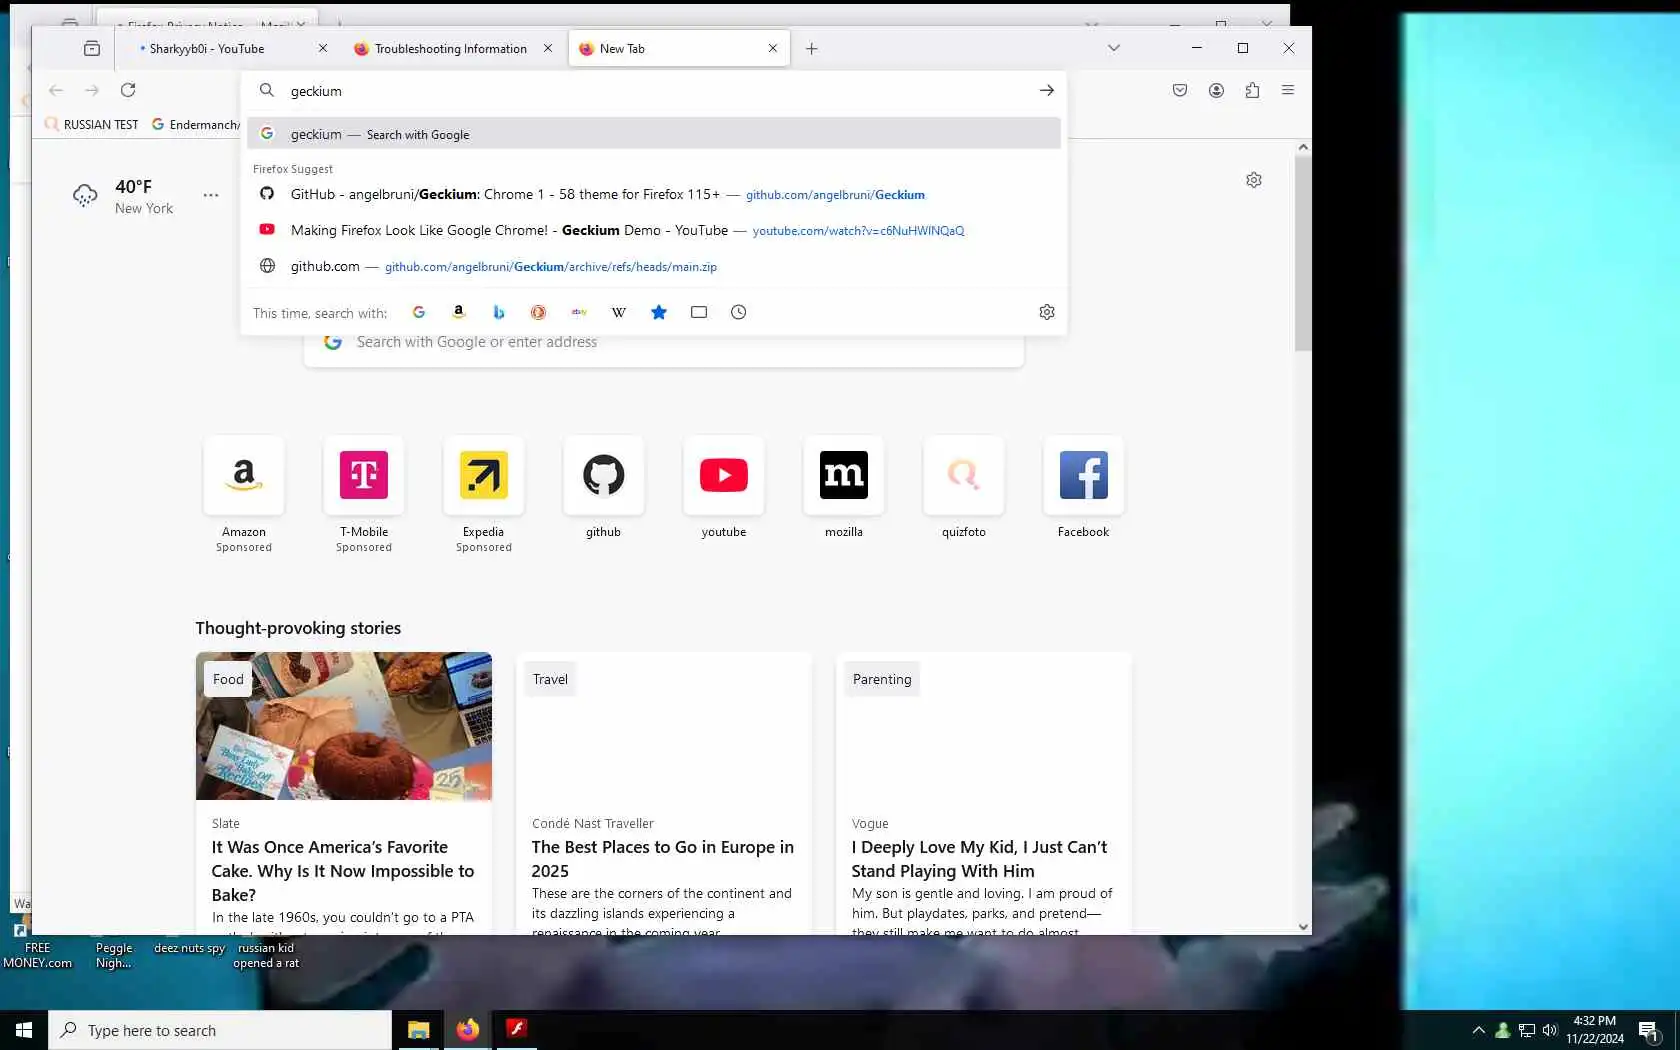The height and width of the screenshot is (1050, 1680).
Task: Search in History using the clock icon
Action: tap(739, 312)
